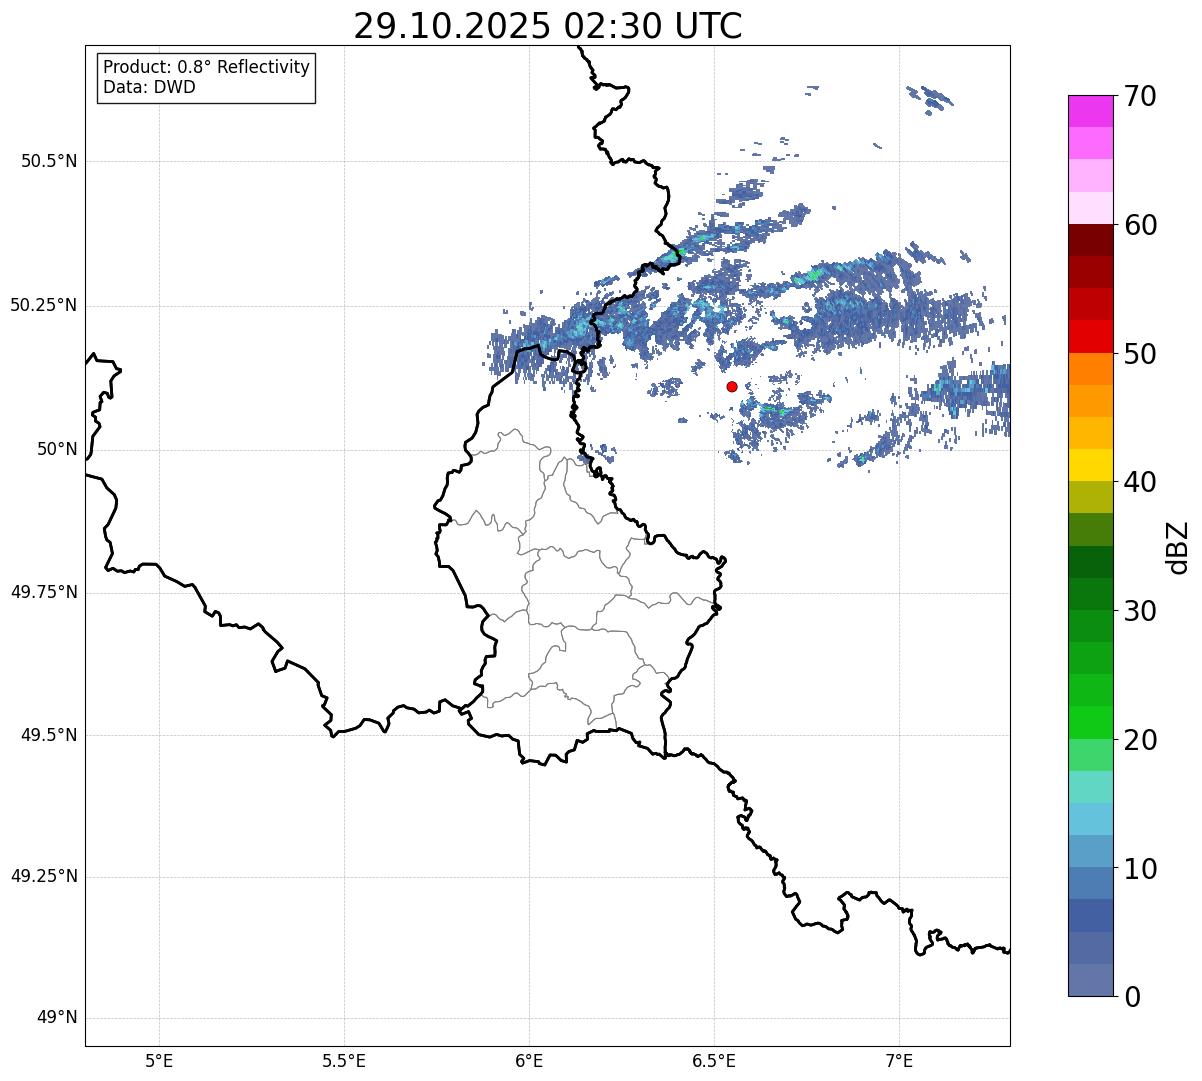The height and width of the screenshot is (1081, 1202).
Task: Click the 50.25°N latitude label
Action: tap(44, 305)
